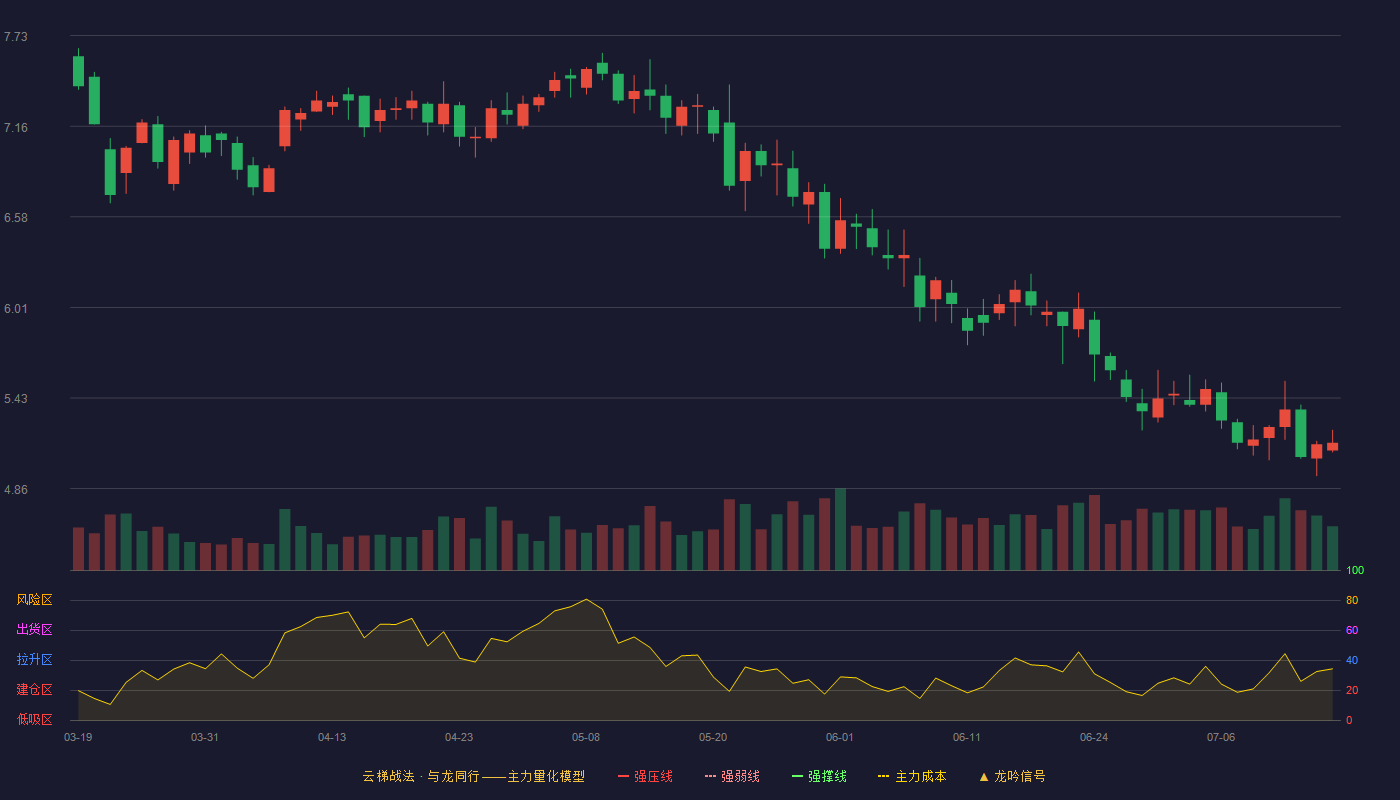Click the orange 80 indicator axis value

pos(1352,601)
